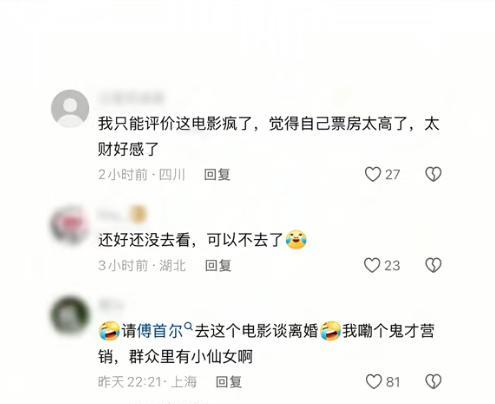Like the comment from 四川
The height and width of the screenshot is (404, 495).
click(x=373, y=174)
